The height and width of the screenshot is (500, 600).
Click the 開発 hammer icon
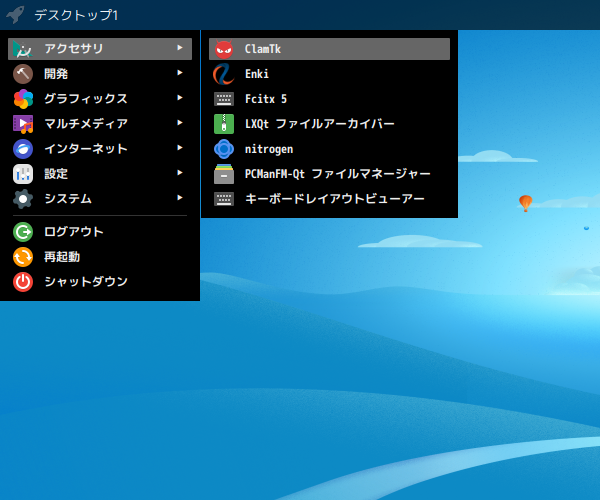click(x=23, y=74)
